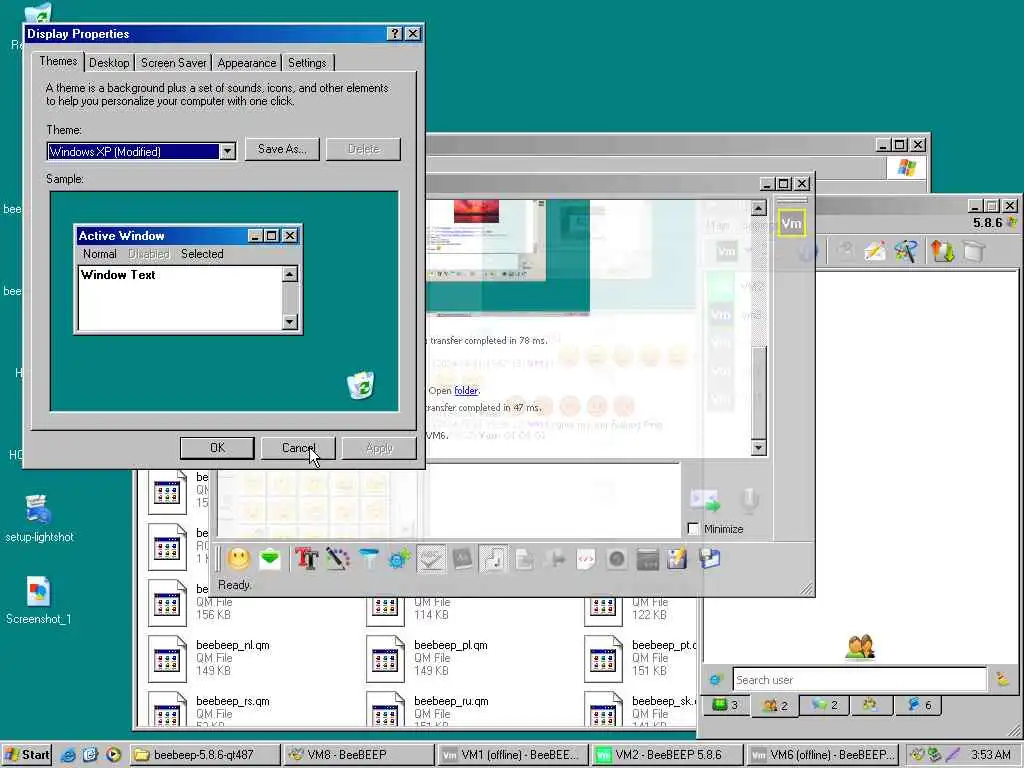Click the Open folder link in chat
This screenshot has height=768, width=1024.
[466, 391]
